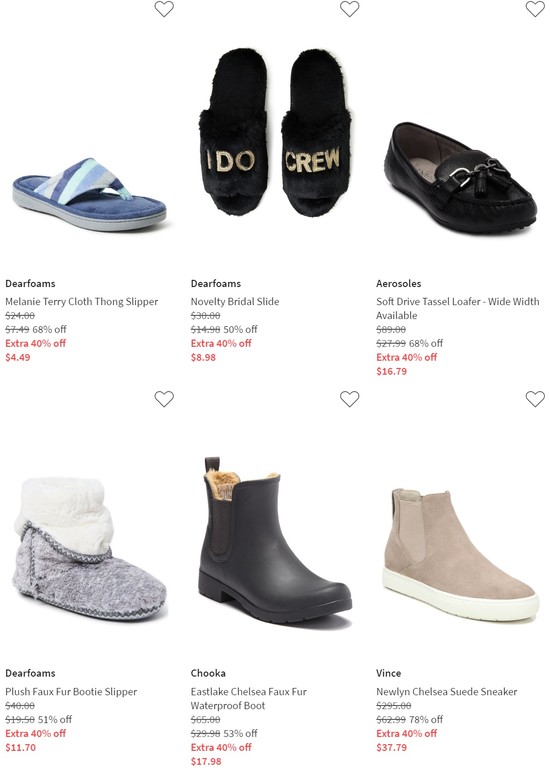Open the black Chelsea rain boot image
This screenshot has width=550, height=772.
pos(275,540)
